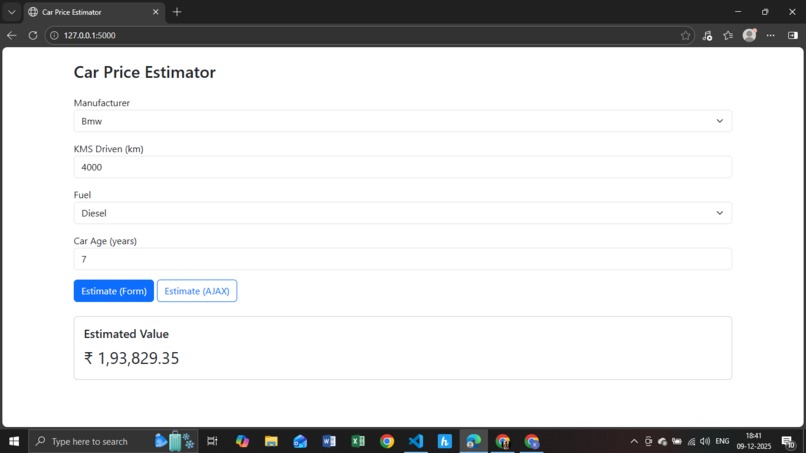This screenshot has height=453, width=806.
Task: Go back with the browser back arrow
Action: [x=11, y=35]
